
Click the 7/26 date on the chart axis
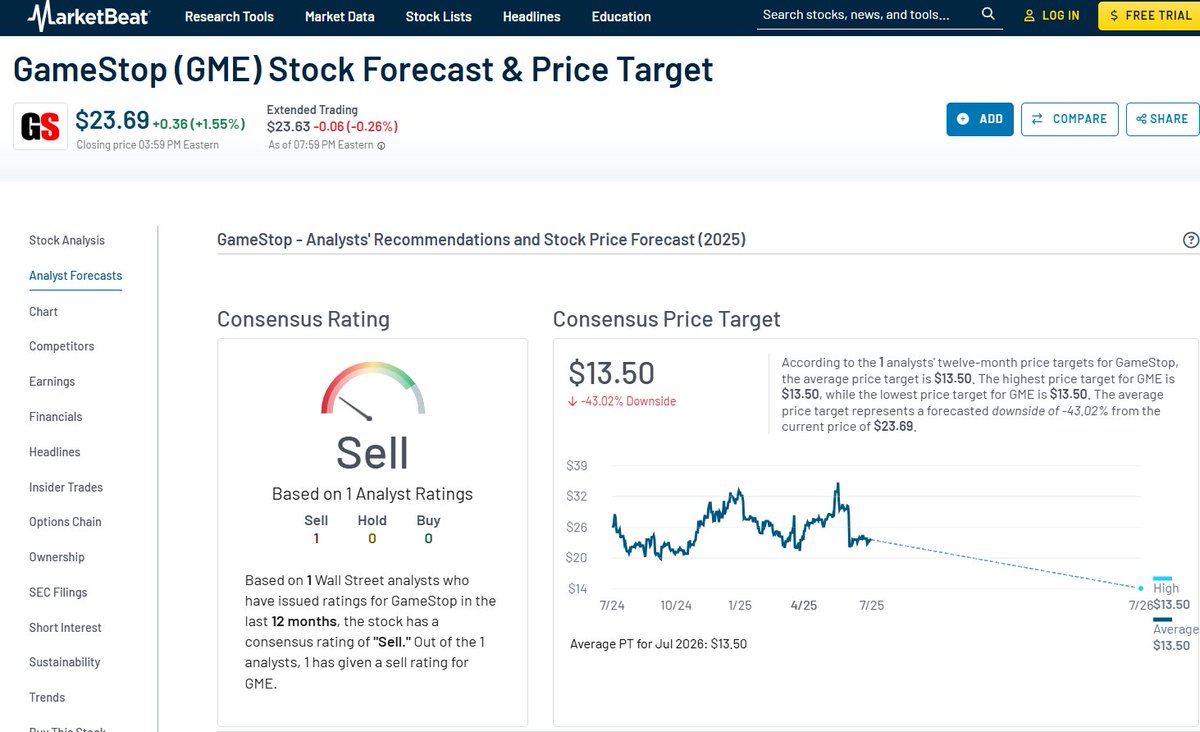tap(1141, 606)
